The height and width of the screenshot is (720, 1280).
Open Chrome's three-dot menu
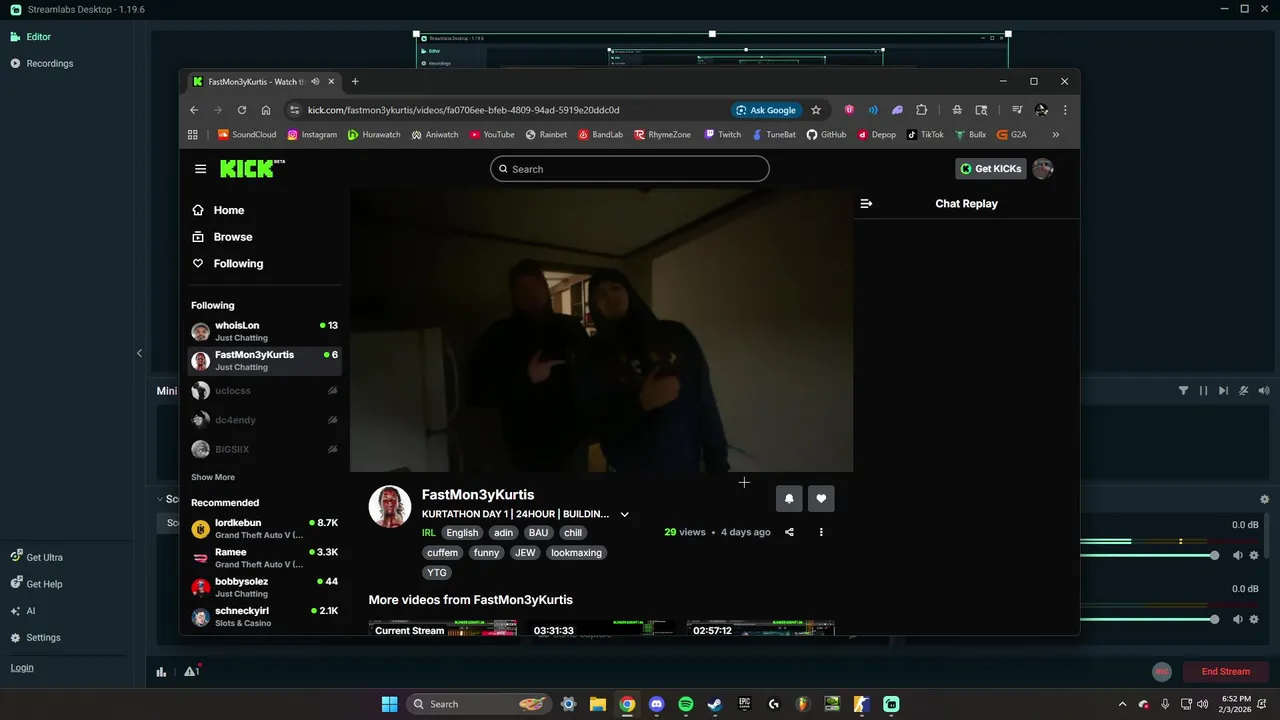pos(1065,110)
